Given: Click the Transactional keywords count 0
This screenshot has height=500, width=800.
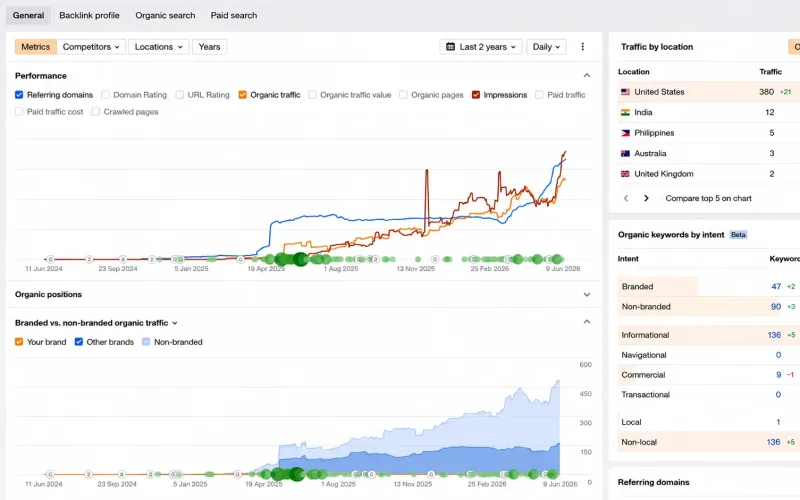Looking at the screenshot, I should click(778, 394).
